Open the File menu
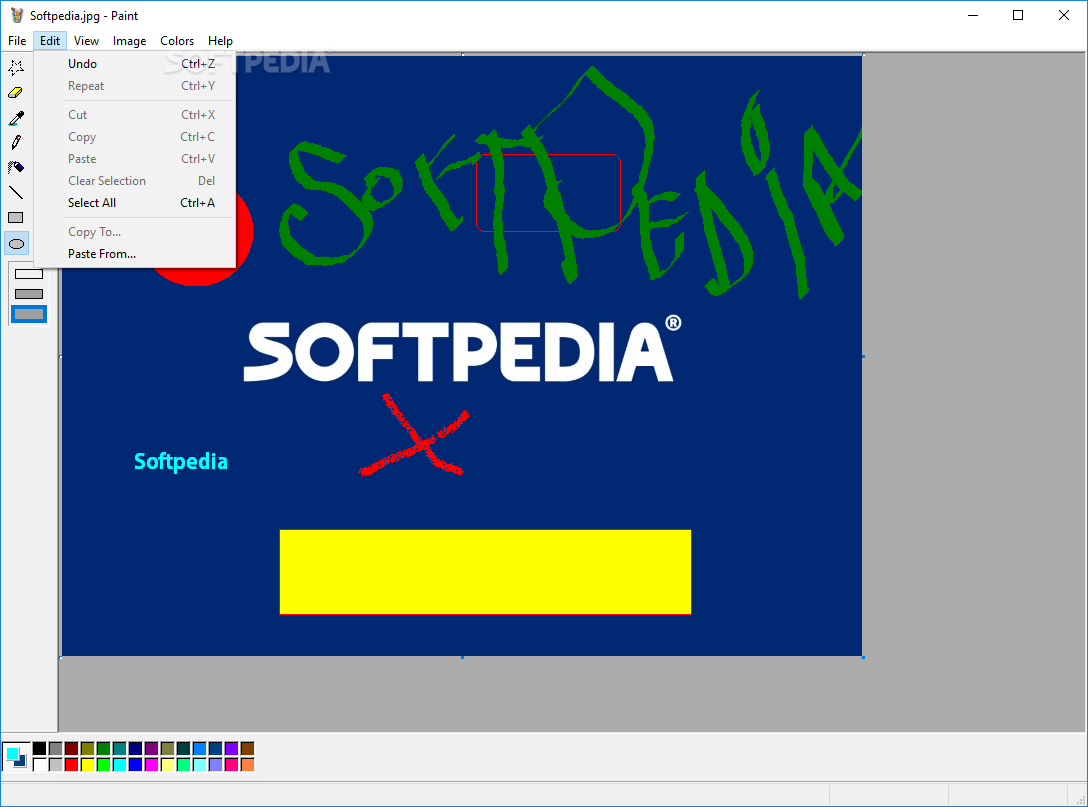Screen dimensions: 1088x807 coord(17,41)
